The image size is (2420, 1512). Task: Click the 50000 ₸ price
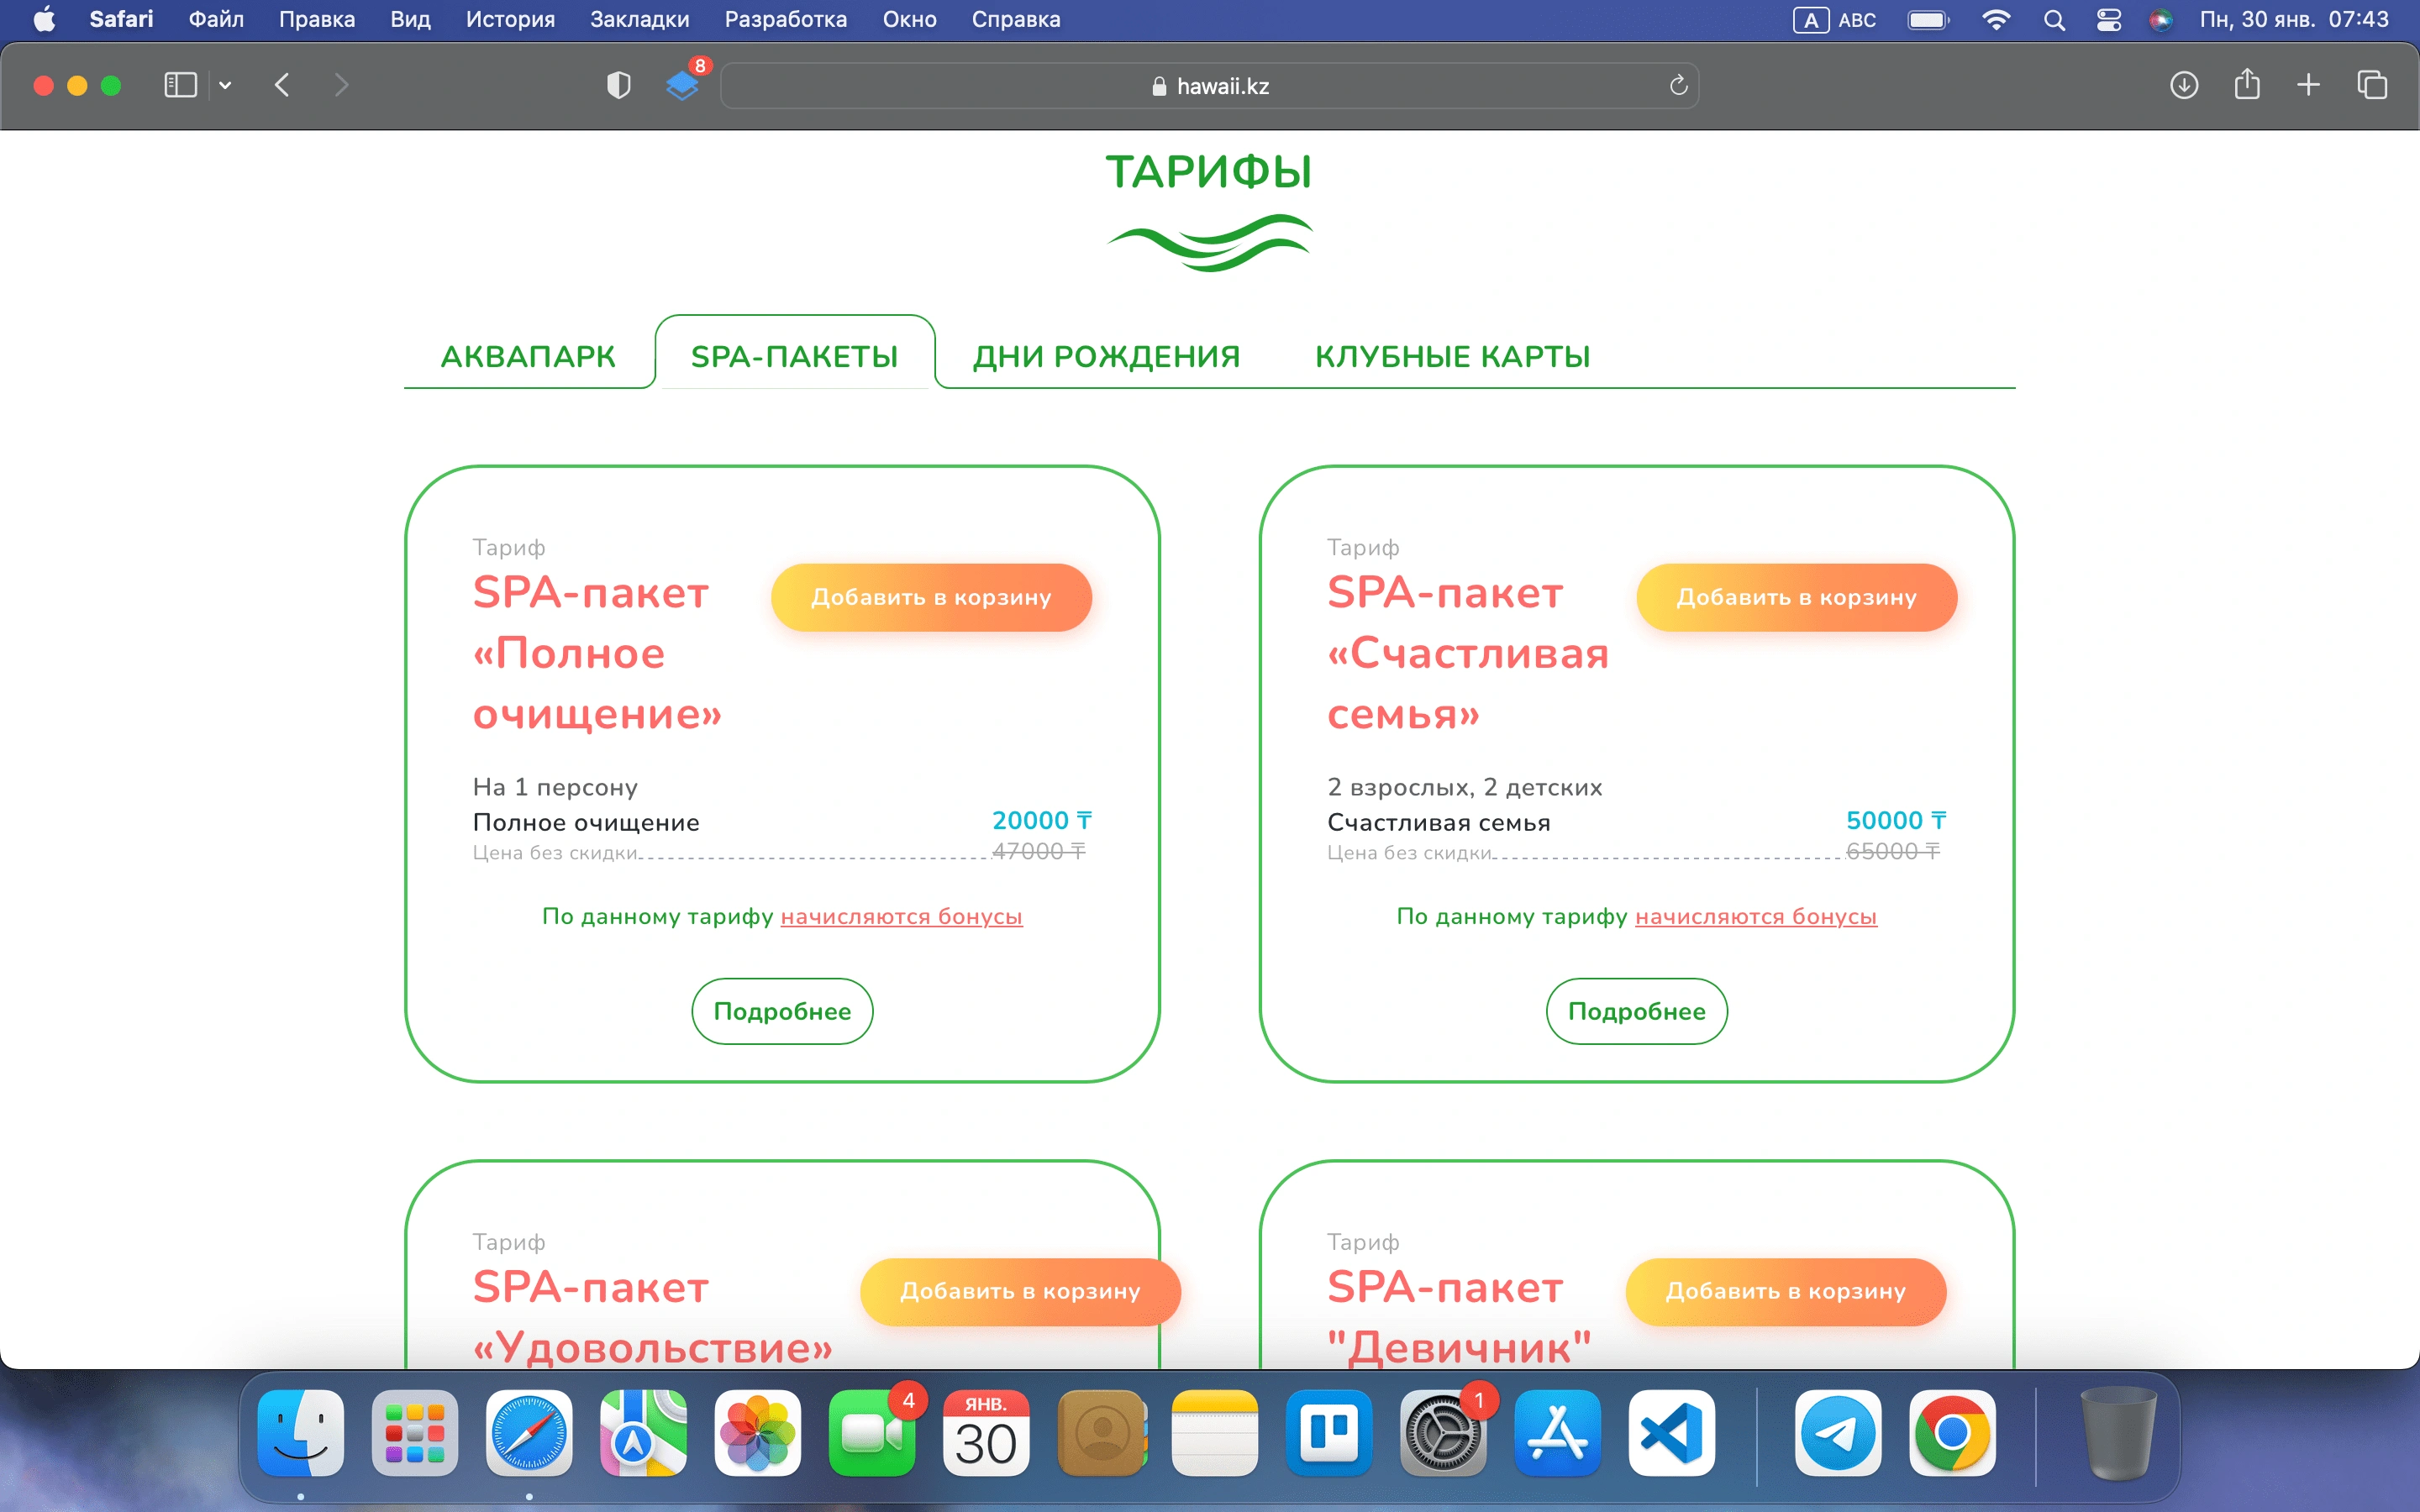point(1896,820)
